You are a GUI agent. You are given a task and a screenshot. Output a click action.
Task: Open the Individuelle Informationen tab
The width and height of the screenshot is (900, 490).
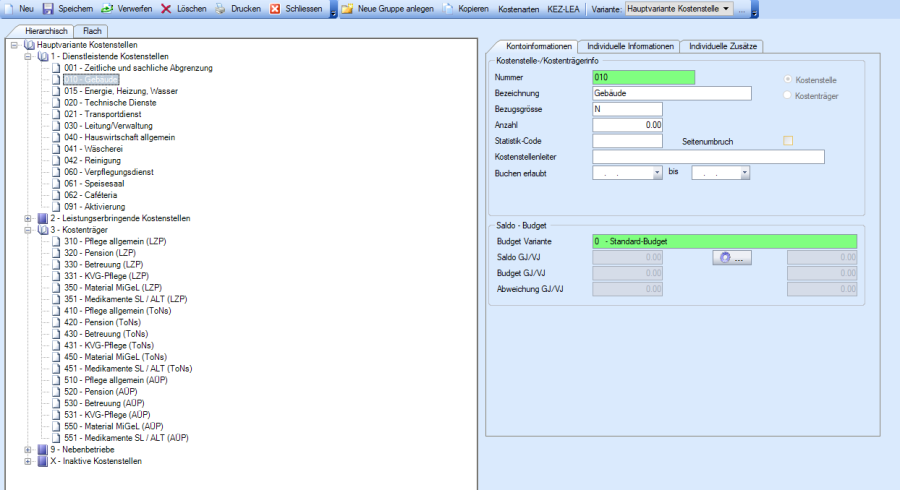[x=630, y=46]
